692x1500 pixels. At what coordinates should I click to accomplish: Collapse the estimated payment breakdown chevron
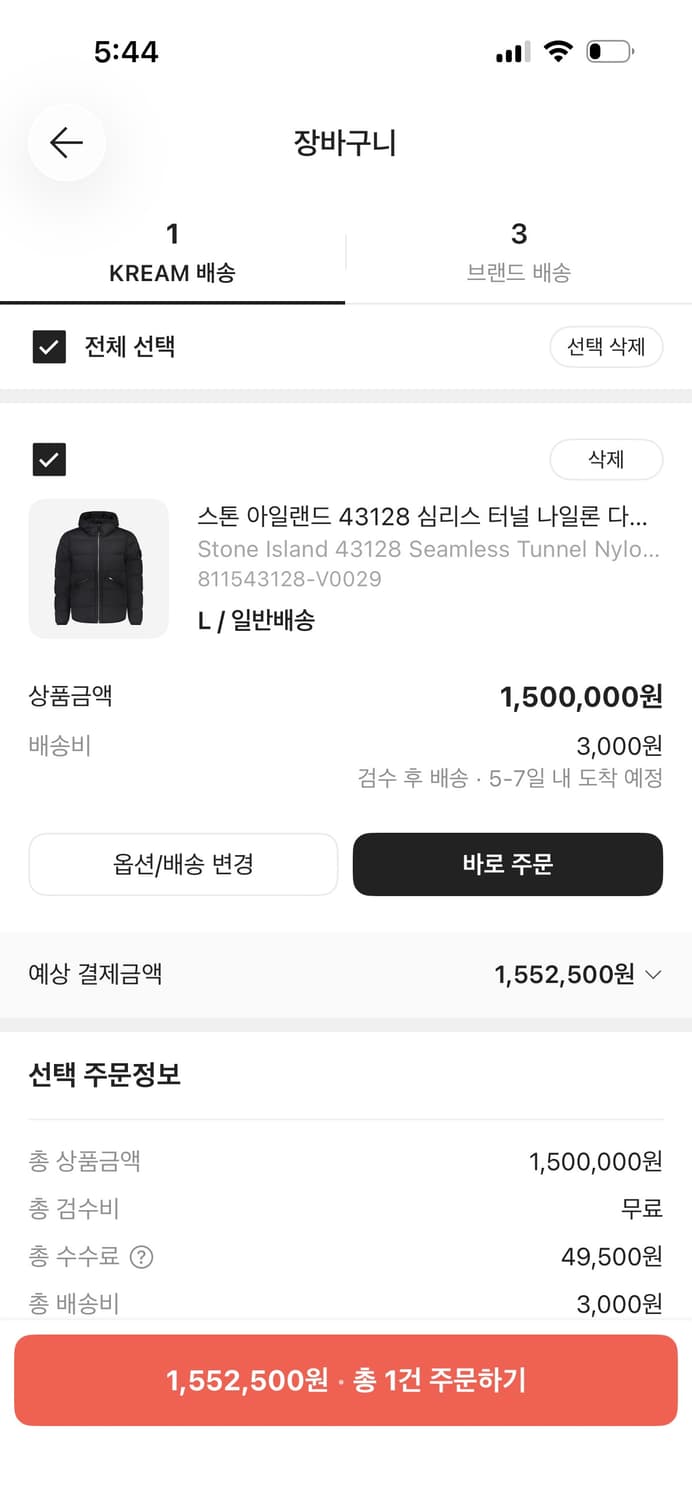click(653, 973)
